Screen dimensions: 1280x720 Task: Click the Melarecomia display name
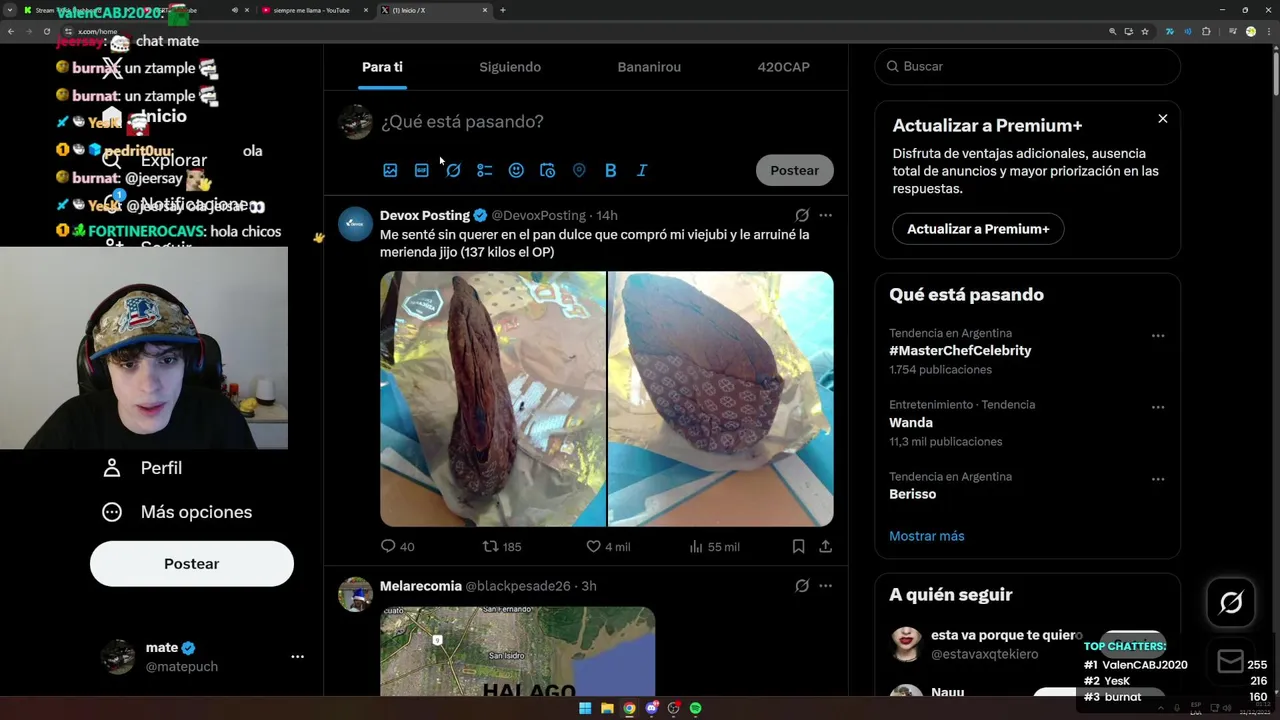pyautogui.click(x=421, y=586)
